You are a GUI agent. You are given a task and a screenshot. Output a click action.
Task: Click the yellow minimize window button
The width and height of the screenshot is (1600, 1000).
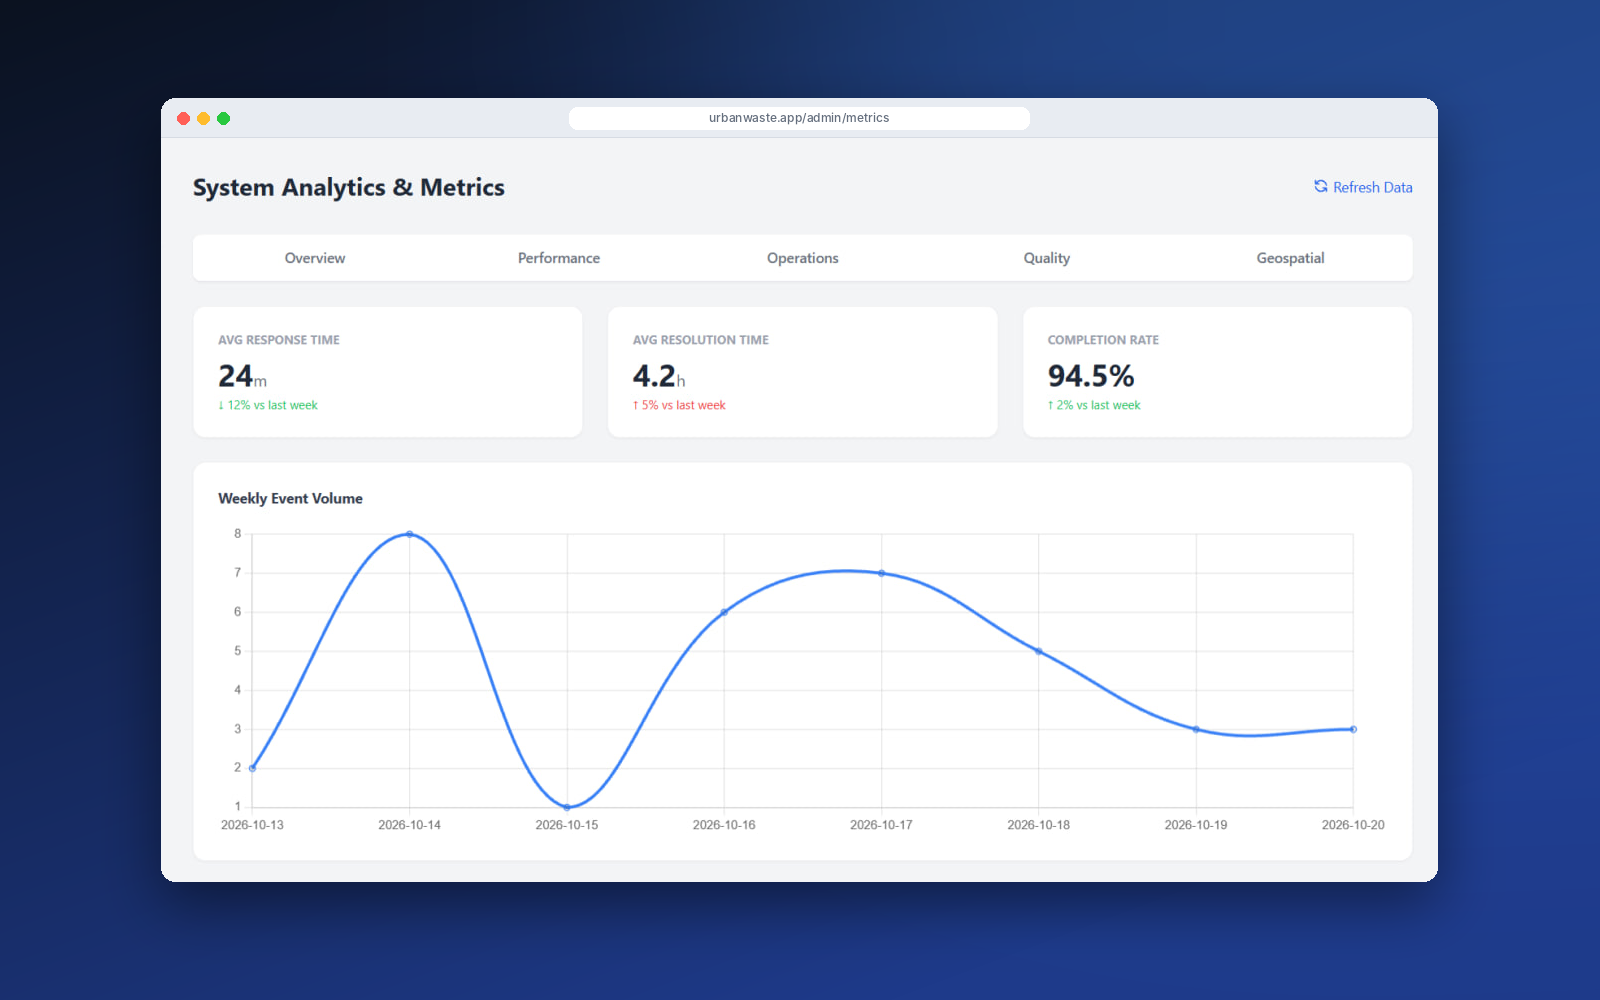pos(204,118)
